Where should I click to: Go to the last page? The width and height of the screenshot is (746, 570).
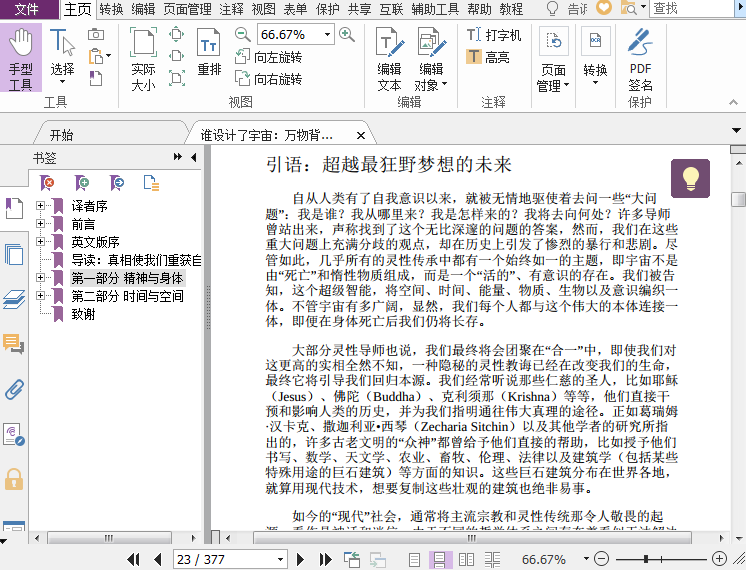[x=325, y=560]
